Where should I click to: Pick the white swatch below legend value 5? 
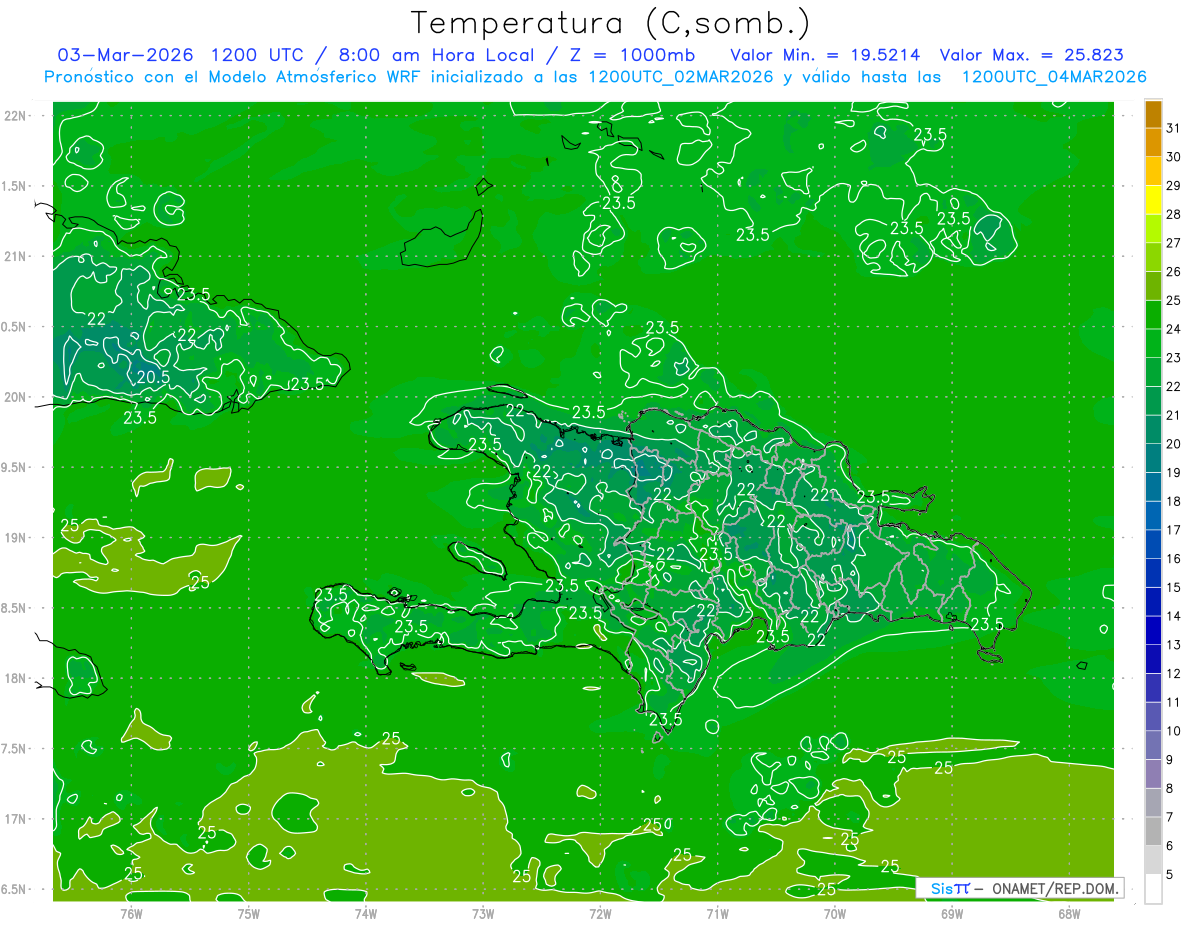[1153, 889]
